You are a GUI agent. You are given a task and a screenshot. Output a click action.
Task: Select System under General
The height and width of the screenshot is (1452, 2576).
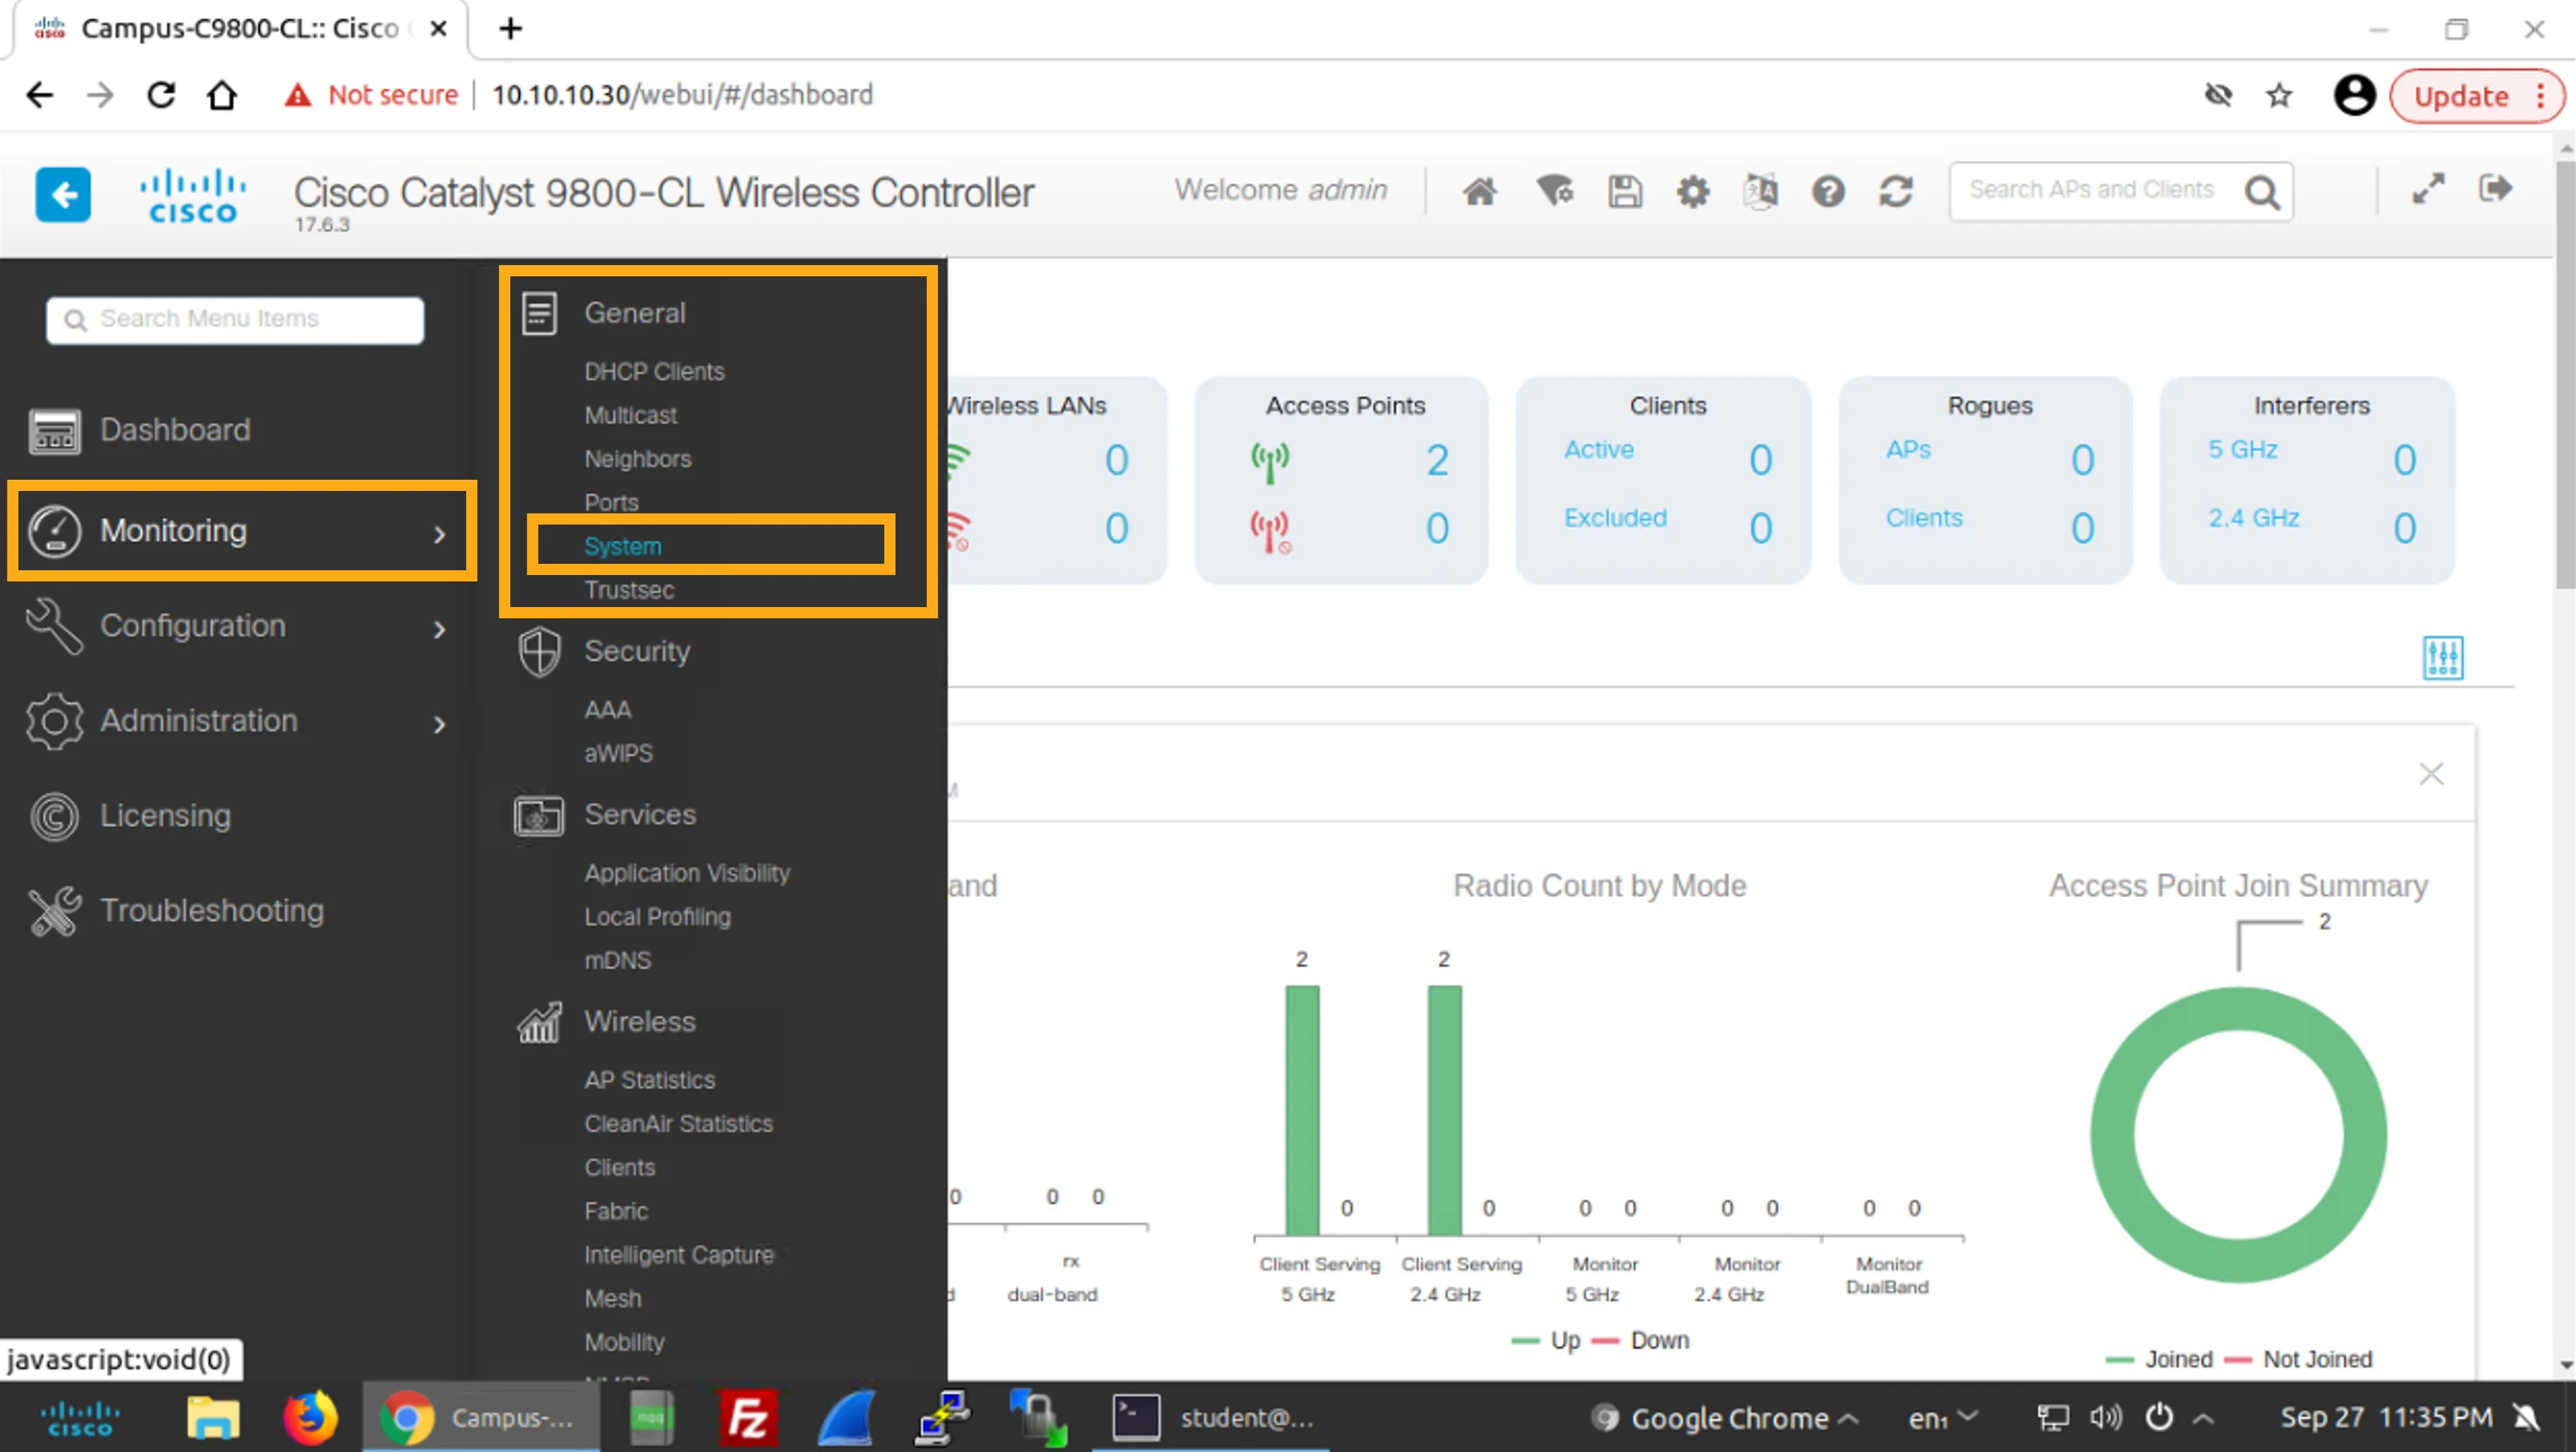pyautogui.click(x=622, y=546)
